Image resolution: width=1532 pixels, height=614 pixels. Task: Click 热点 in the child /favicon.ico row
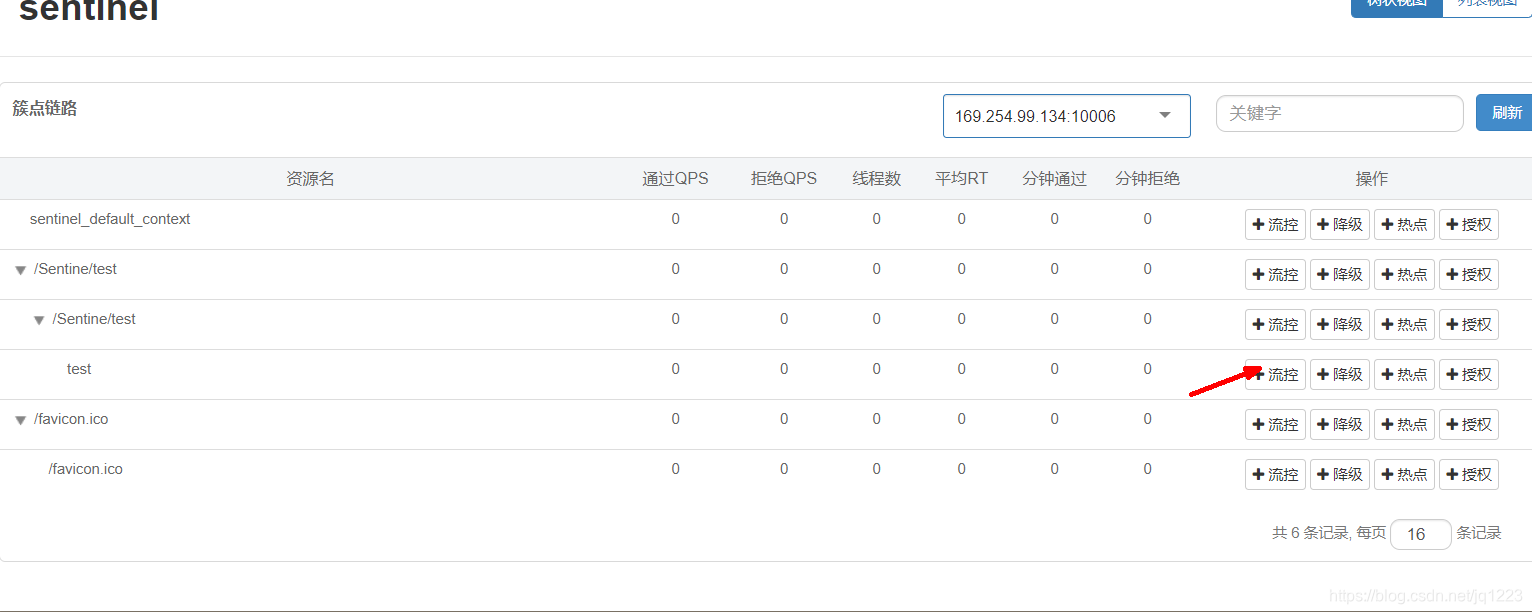pyautogui.click(x=1404, y=475)
